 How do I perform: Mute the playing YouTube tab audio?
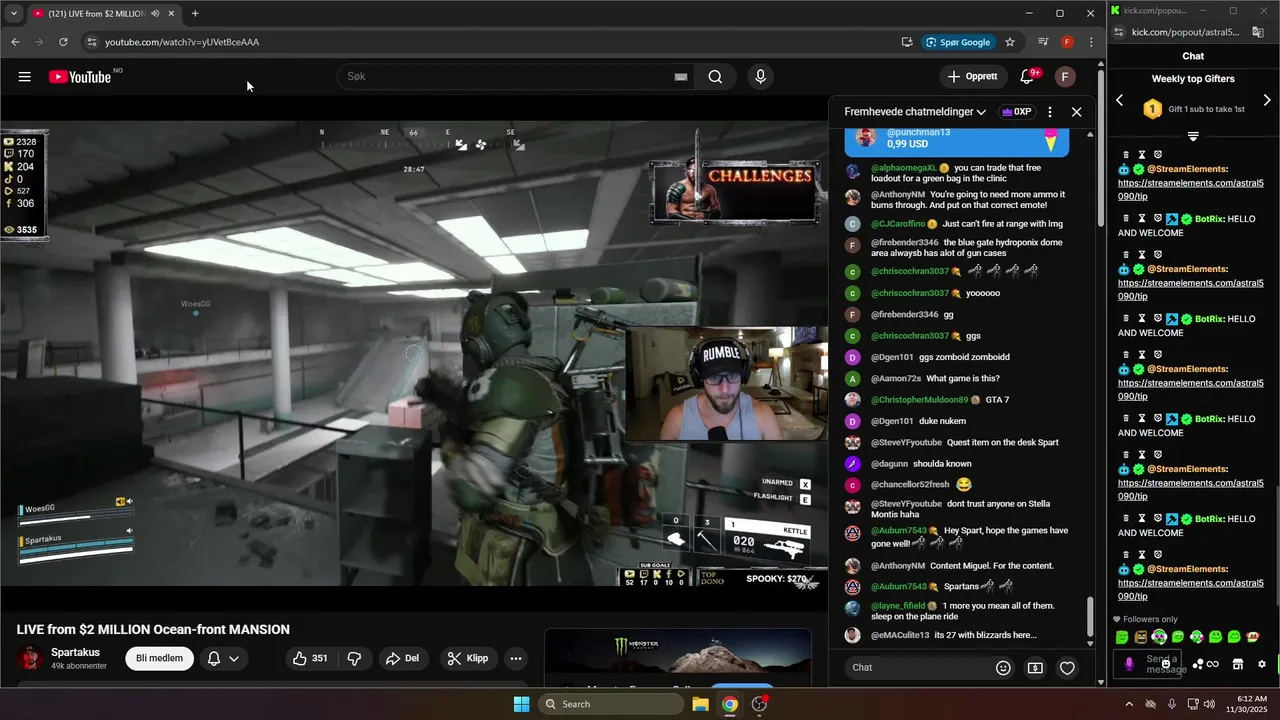155,13
